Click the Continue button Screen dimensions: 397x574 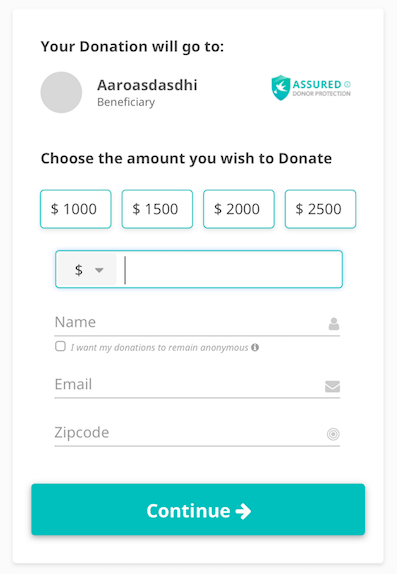tap(198, 510)
